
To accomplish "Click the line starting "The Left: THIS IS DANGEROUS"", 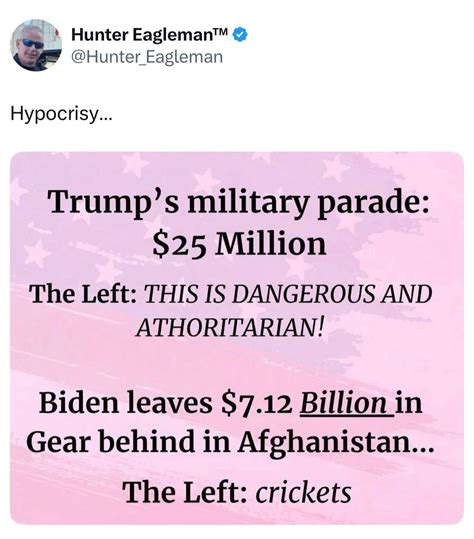I will tap(231, 294).
